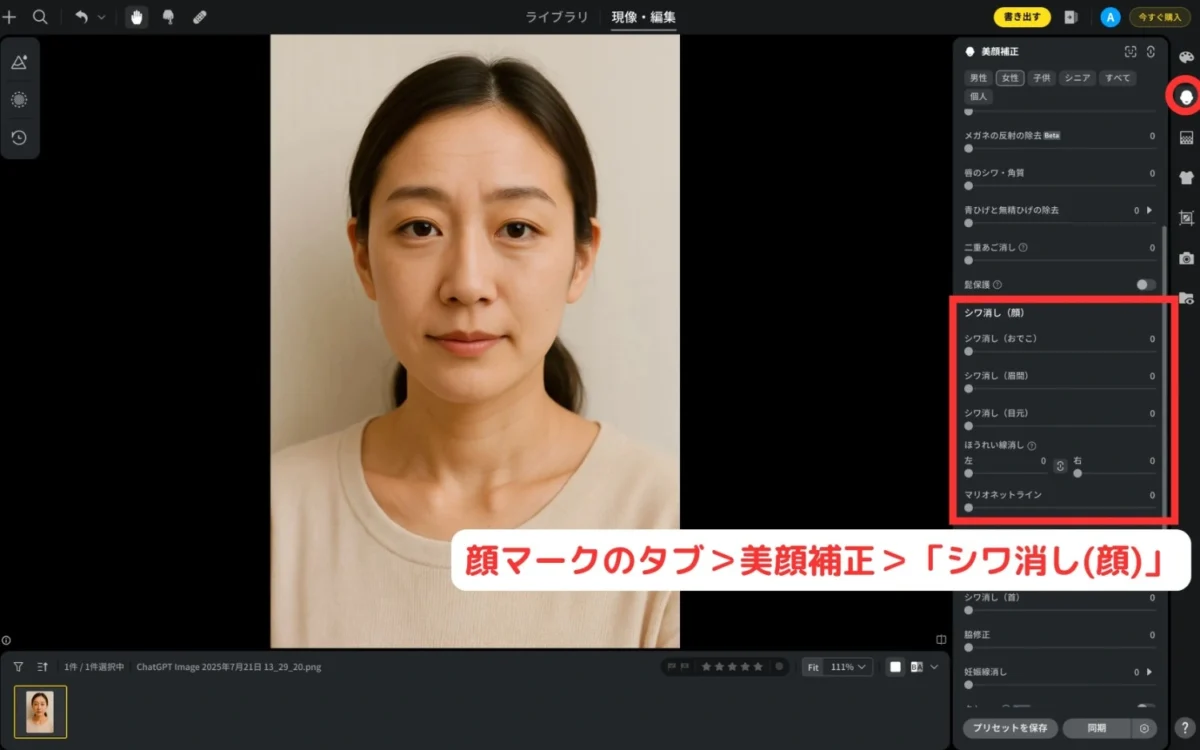Open the filmstrip filter funnel icon
The width and height of the screenshot is (1200, 750).
pos(18,666)
